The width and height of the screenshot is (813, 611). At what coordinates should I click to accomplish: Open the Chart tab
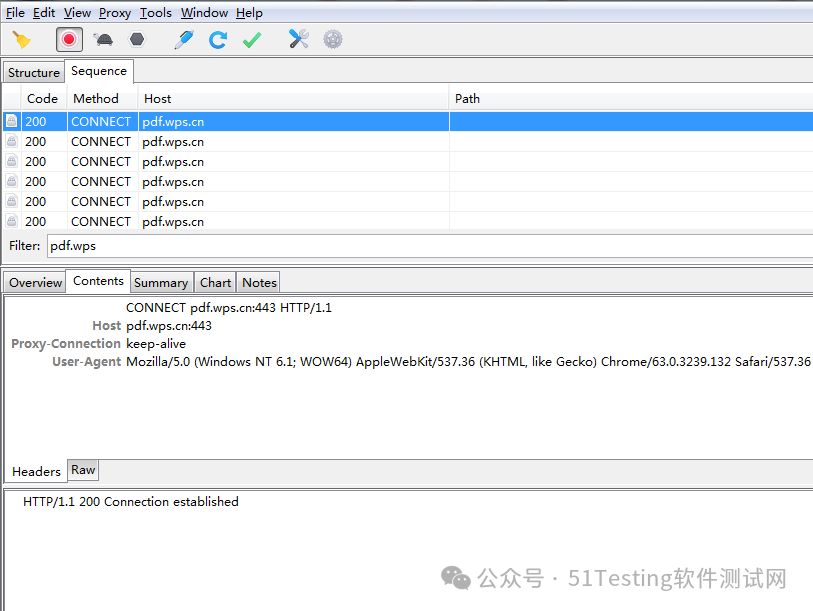point(215,283)
